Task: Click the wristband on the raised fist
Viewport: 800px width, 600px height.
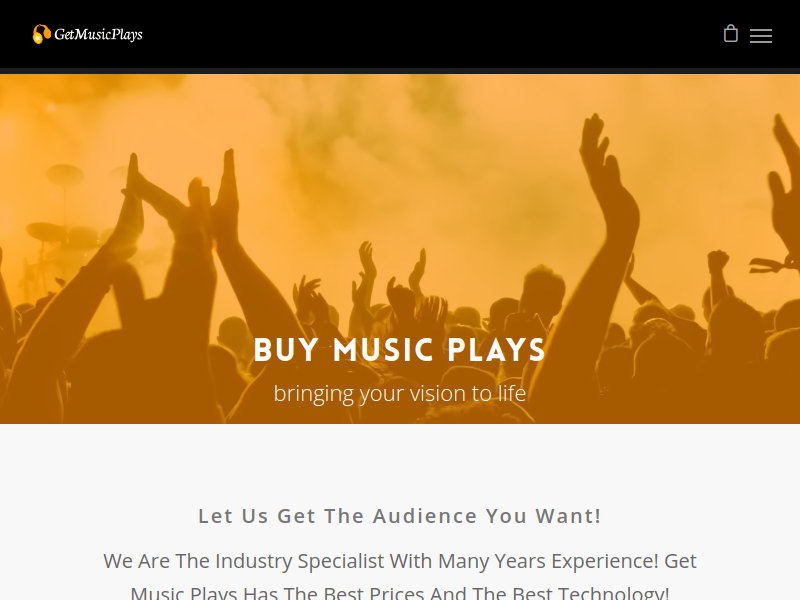Action: pos(771,265)
